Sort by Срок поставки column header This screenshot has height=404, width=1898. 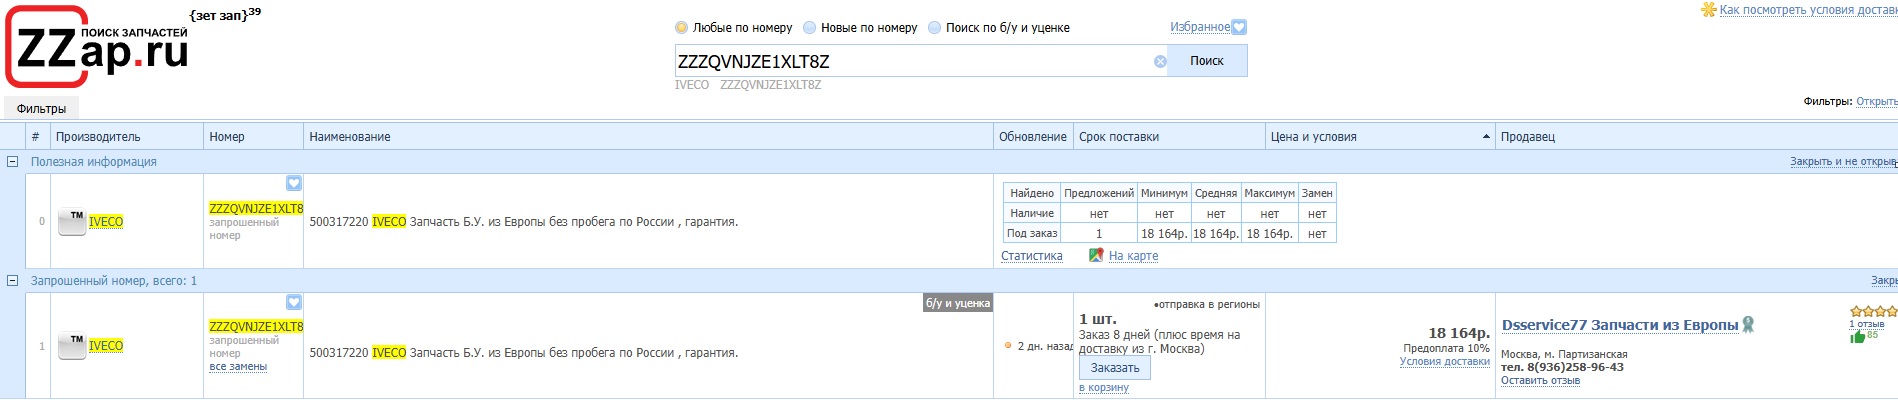tap(1119, 137)
